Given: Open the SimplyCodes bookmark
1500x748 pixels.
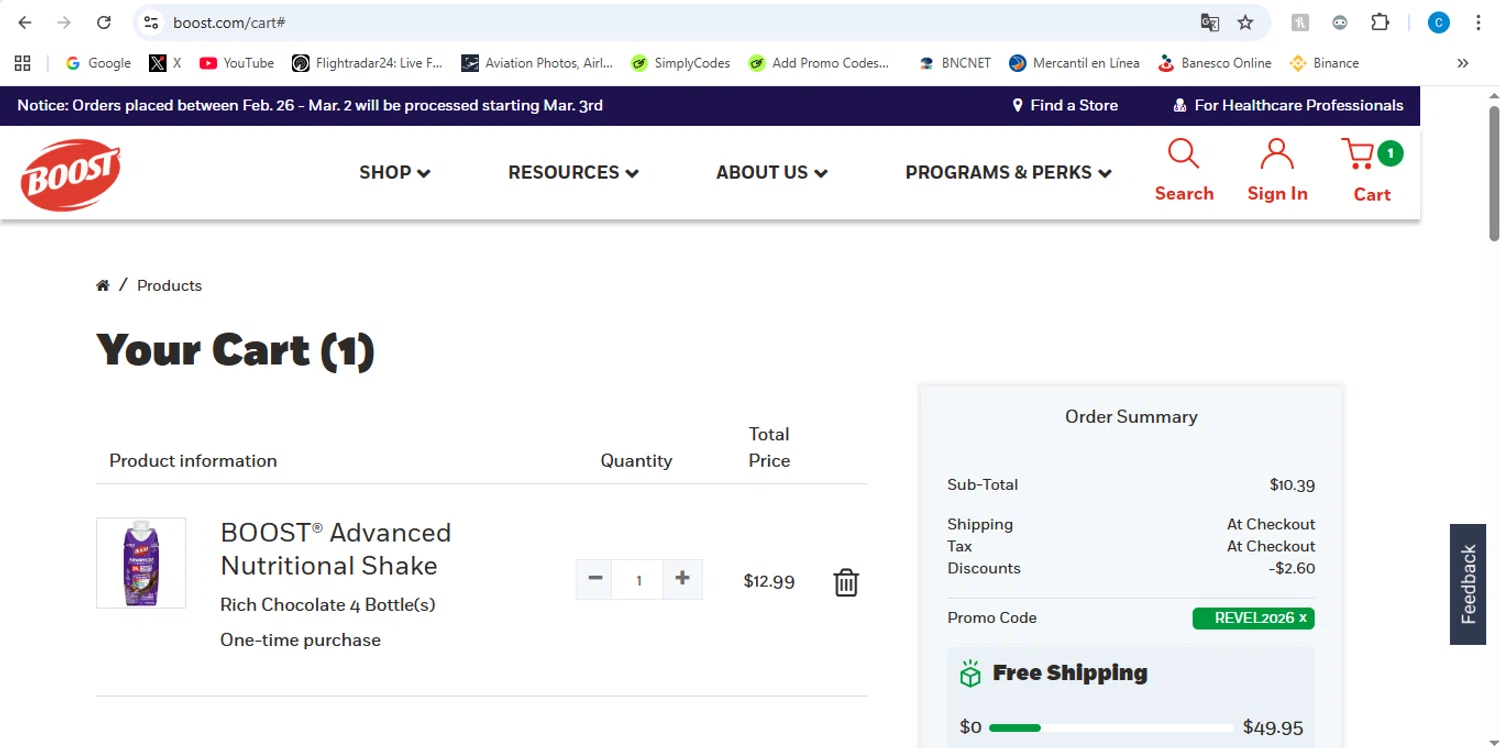Looking at the screenshot, I should [x=680, y=63].
